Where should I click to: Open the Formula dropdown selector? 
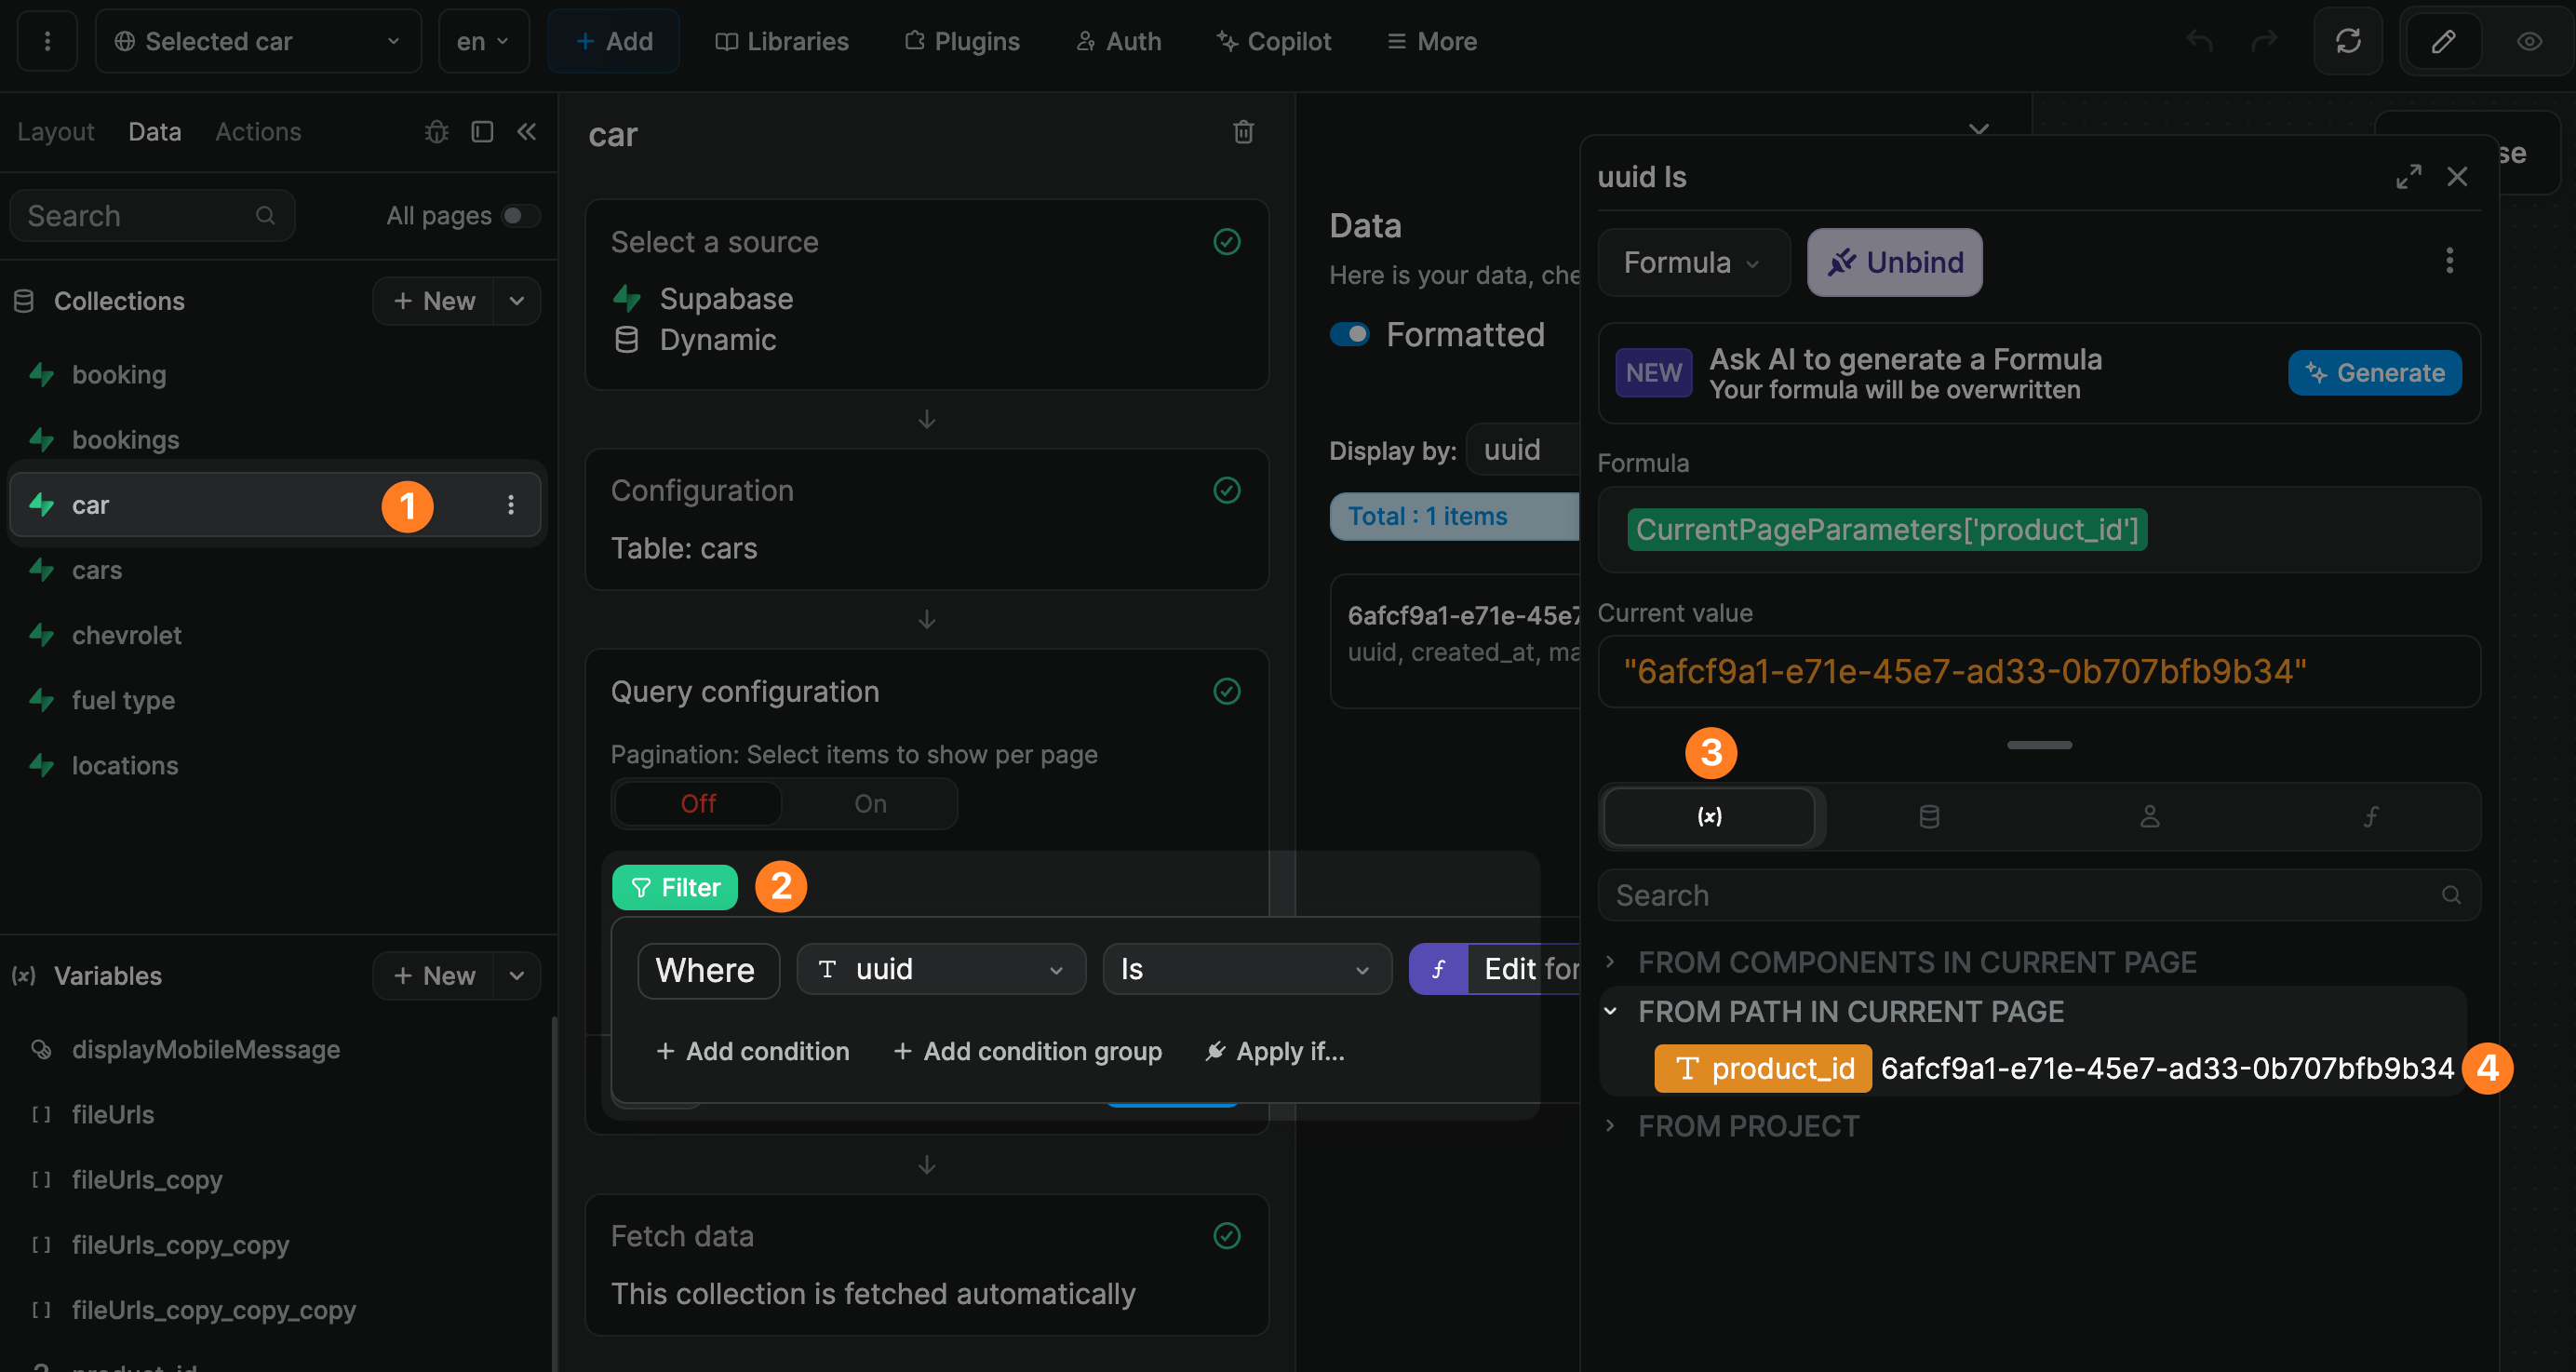1692,264
